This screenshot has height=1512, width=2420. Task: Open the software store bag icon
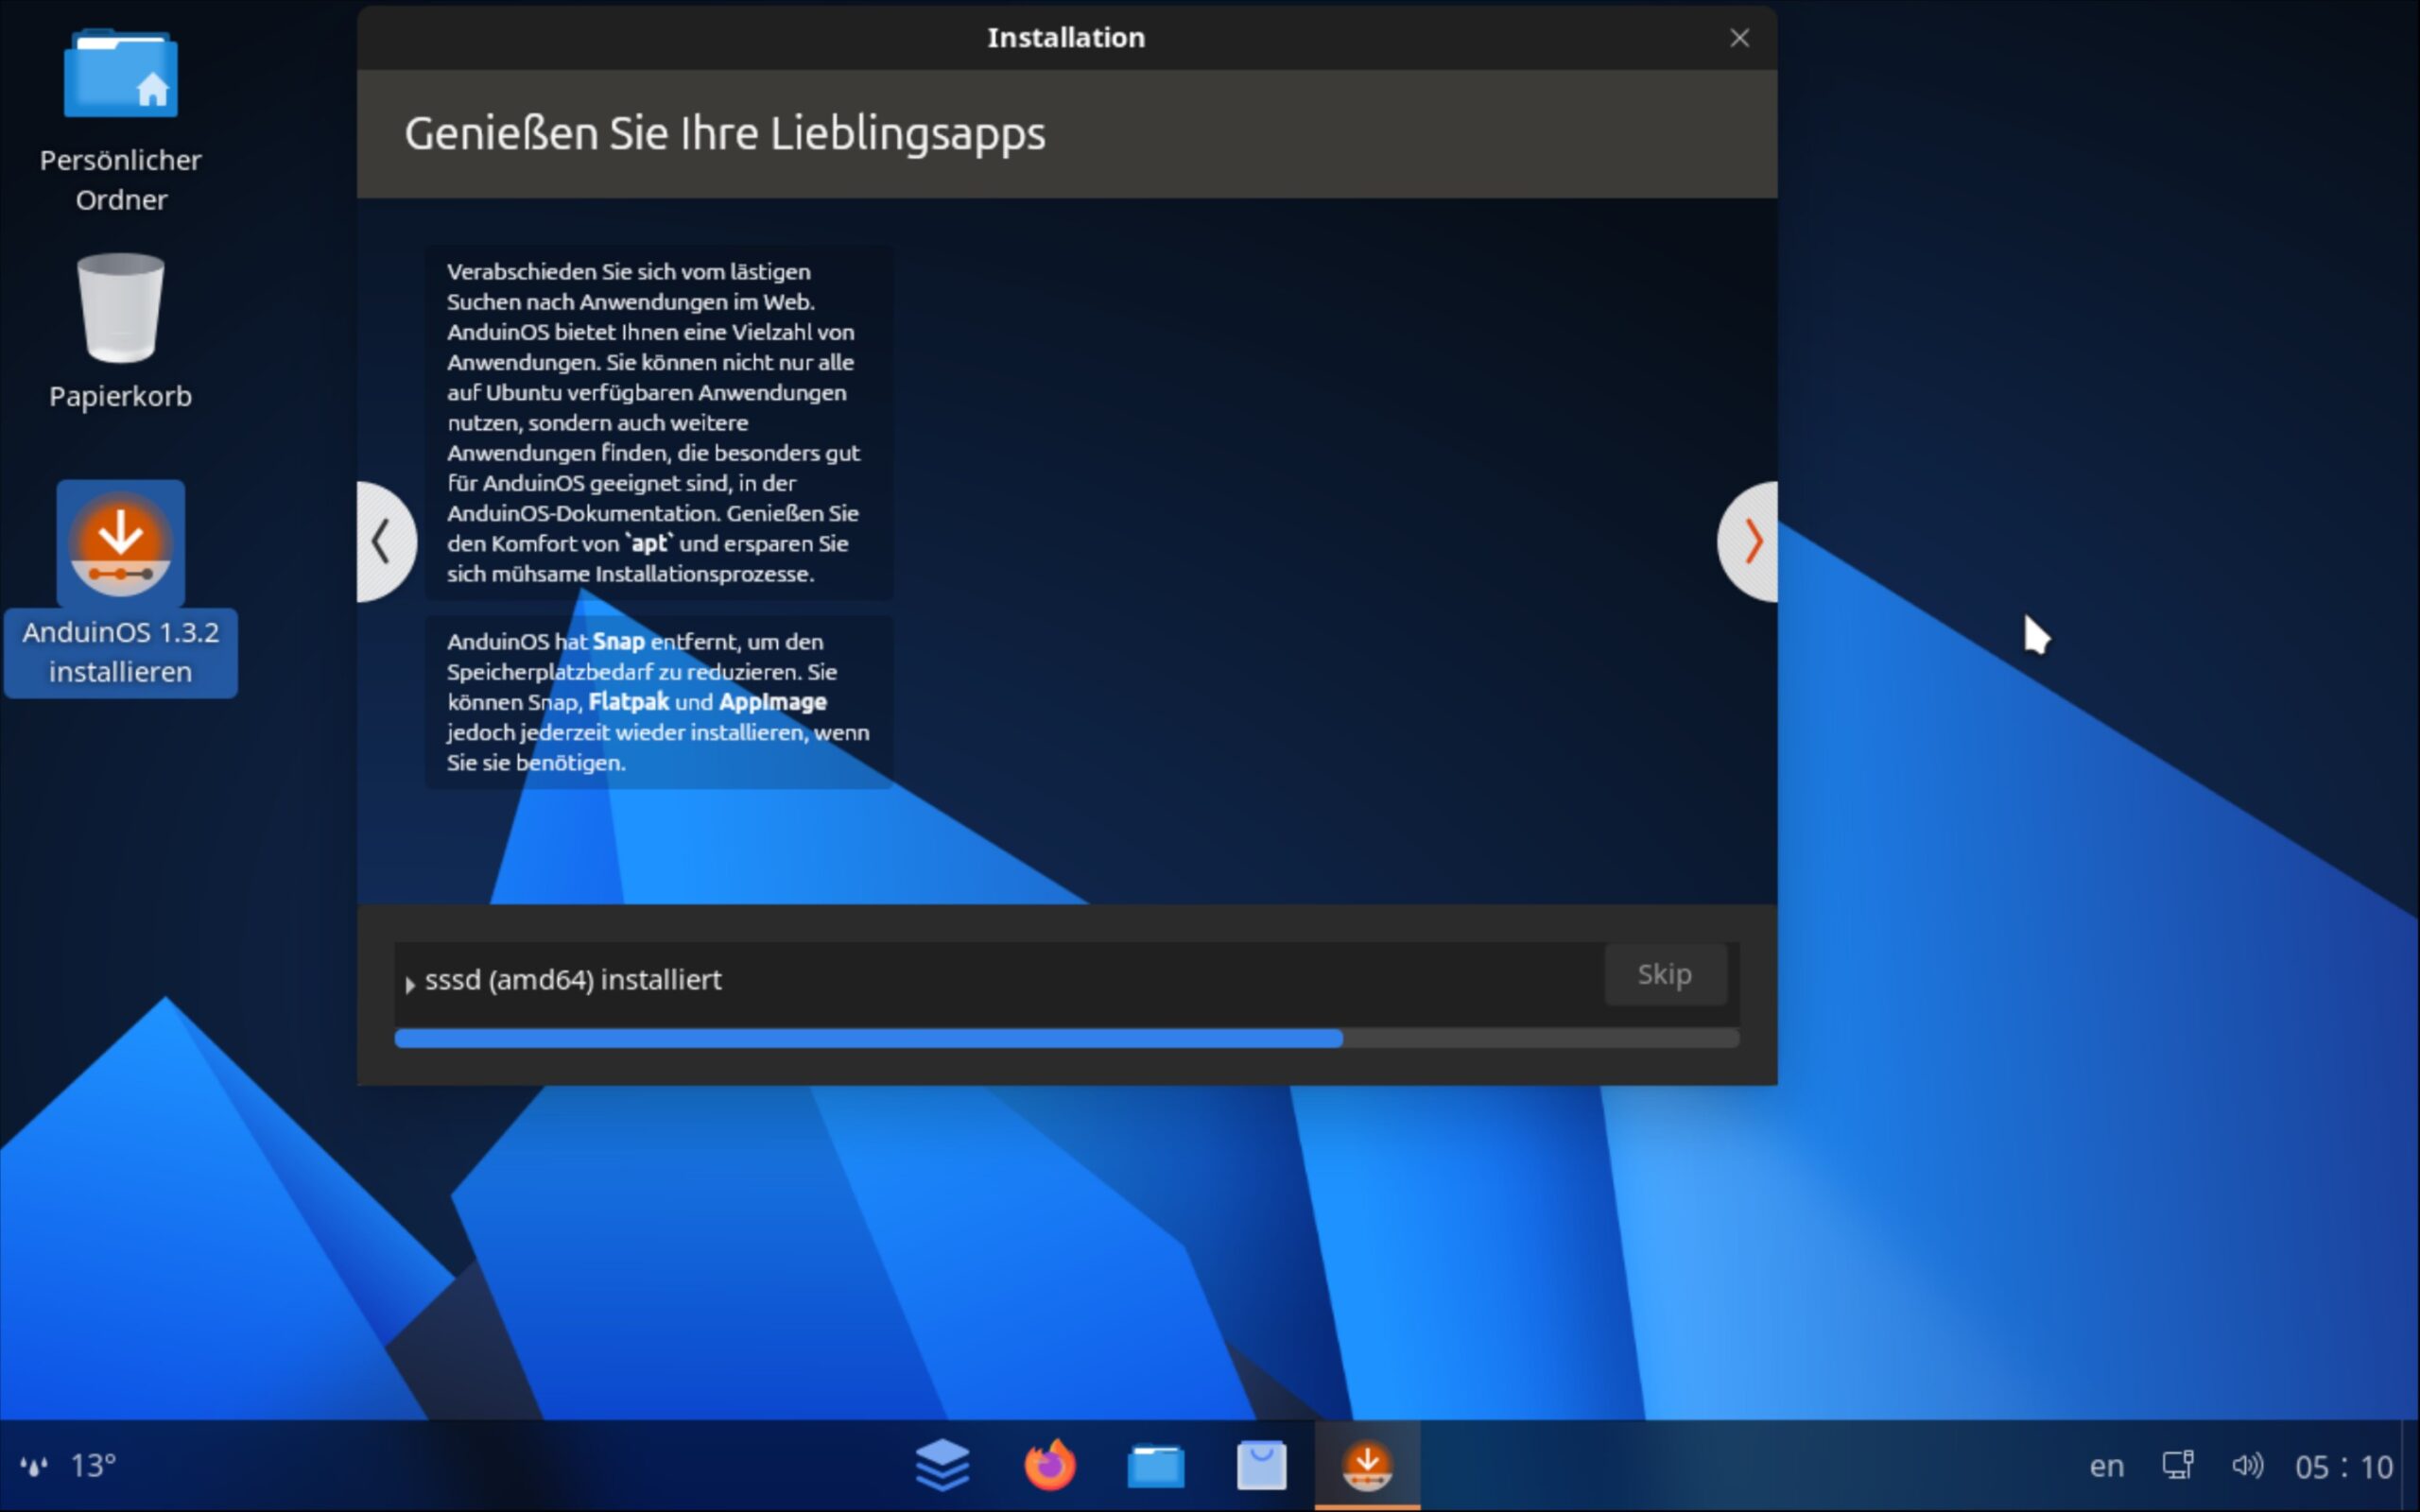coord(1261,1465)
